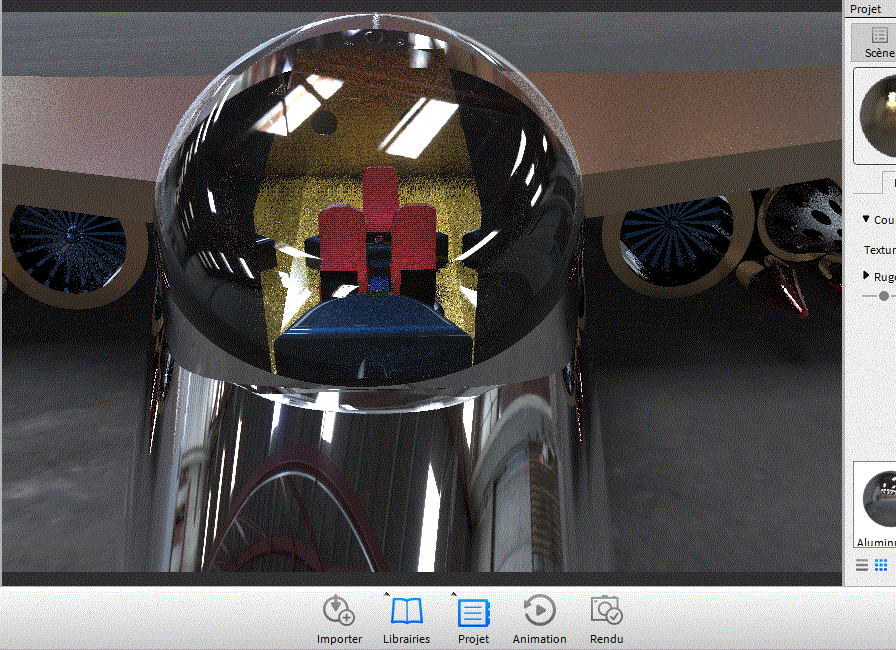
Task: Expand the Rug... (roughness) section
Action: pos(866,276)
